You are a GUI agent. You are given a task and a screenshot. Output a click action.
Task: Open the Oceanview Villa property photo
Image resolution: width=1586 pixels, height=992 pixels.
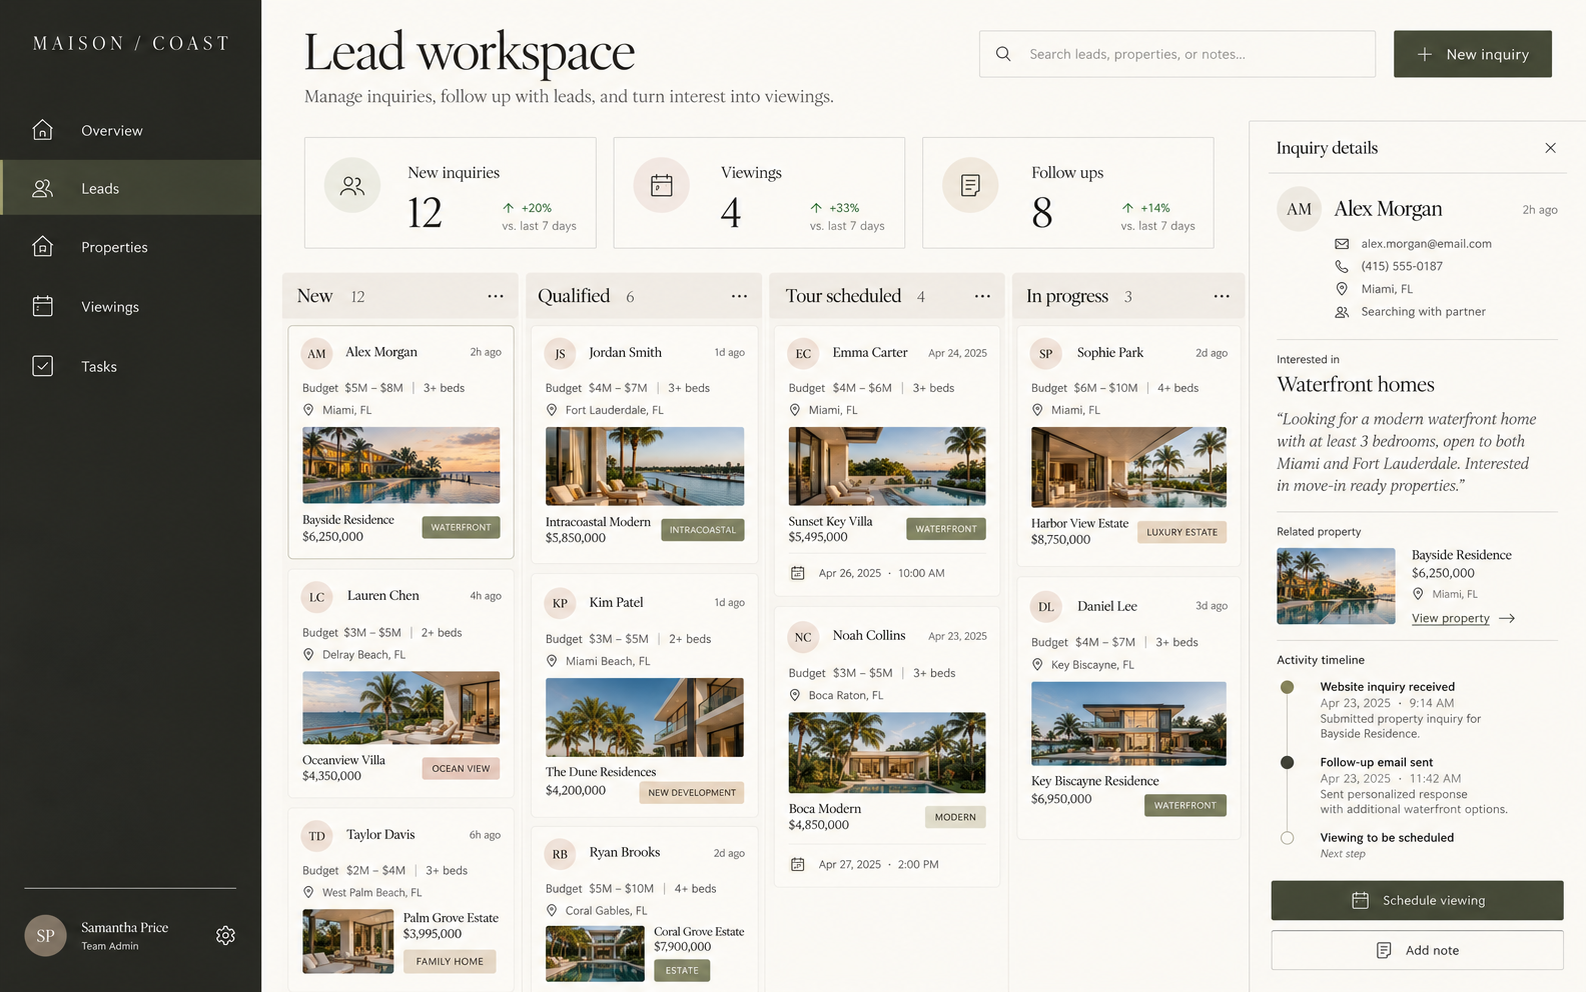tap(401, 707)
